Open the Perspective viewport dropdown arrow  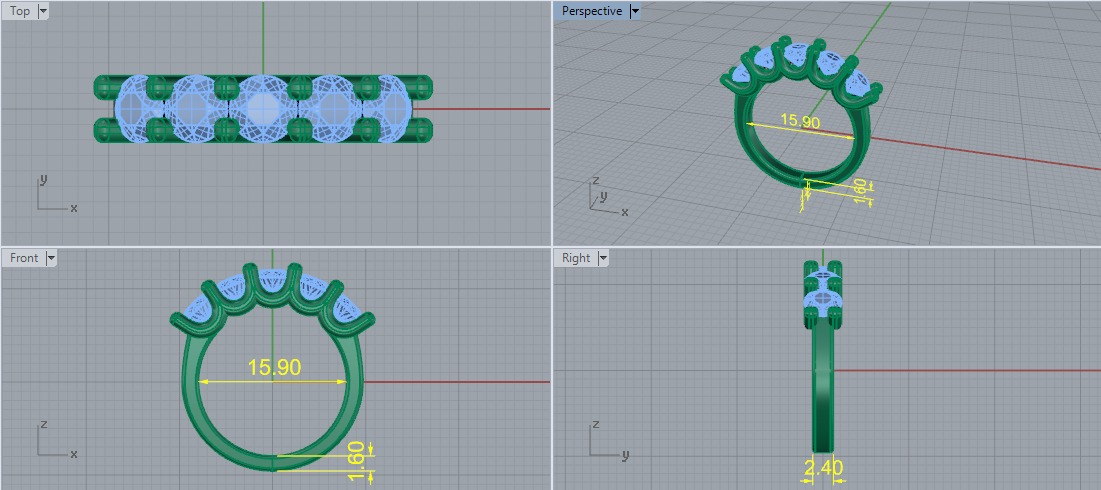(635, 11)
